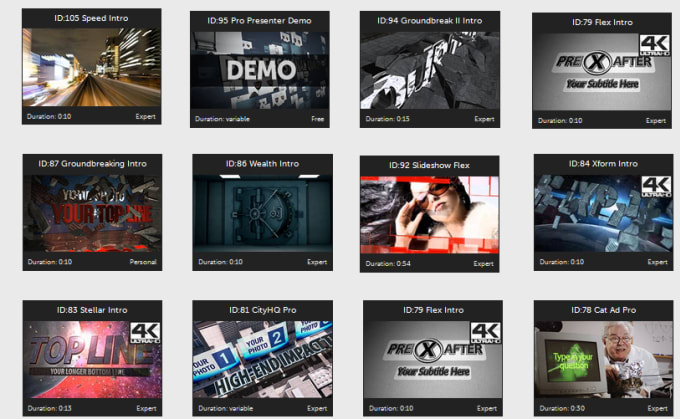Select the Pro Presenter Demo preview
This screenshot has height=419, width=680.
point(258,70)
